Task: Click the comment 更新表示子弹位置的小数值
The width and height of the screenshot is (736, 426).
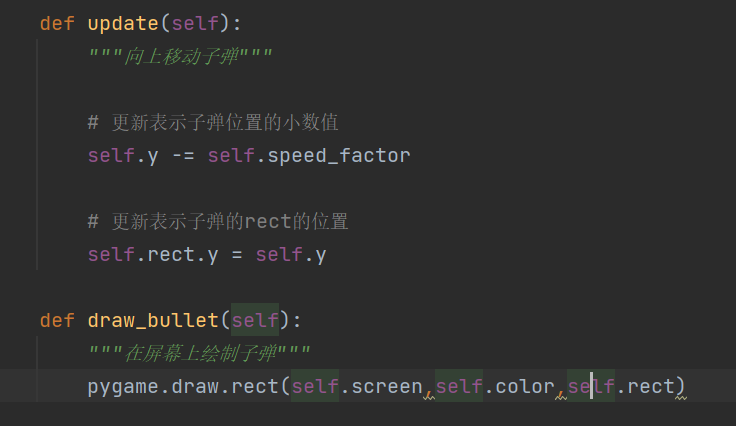Action: point(213,122)
